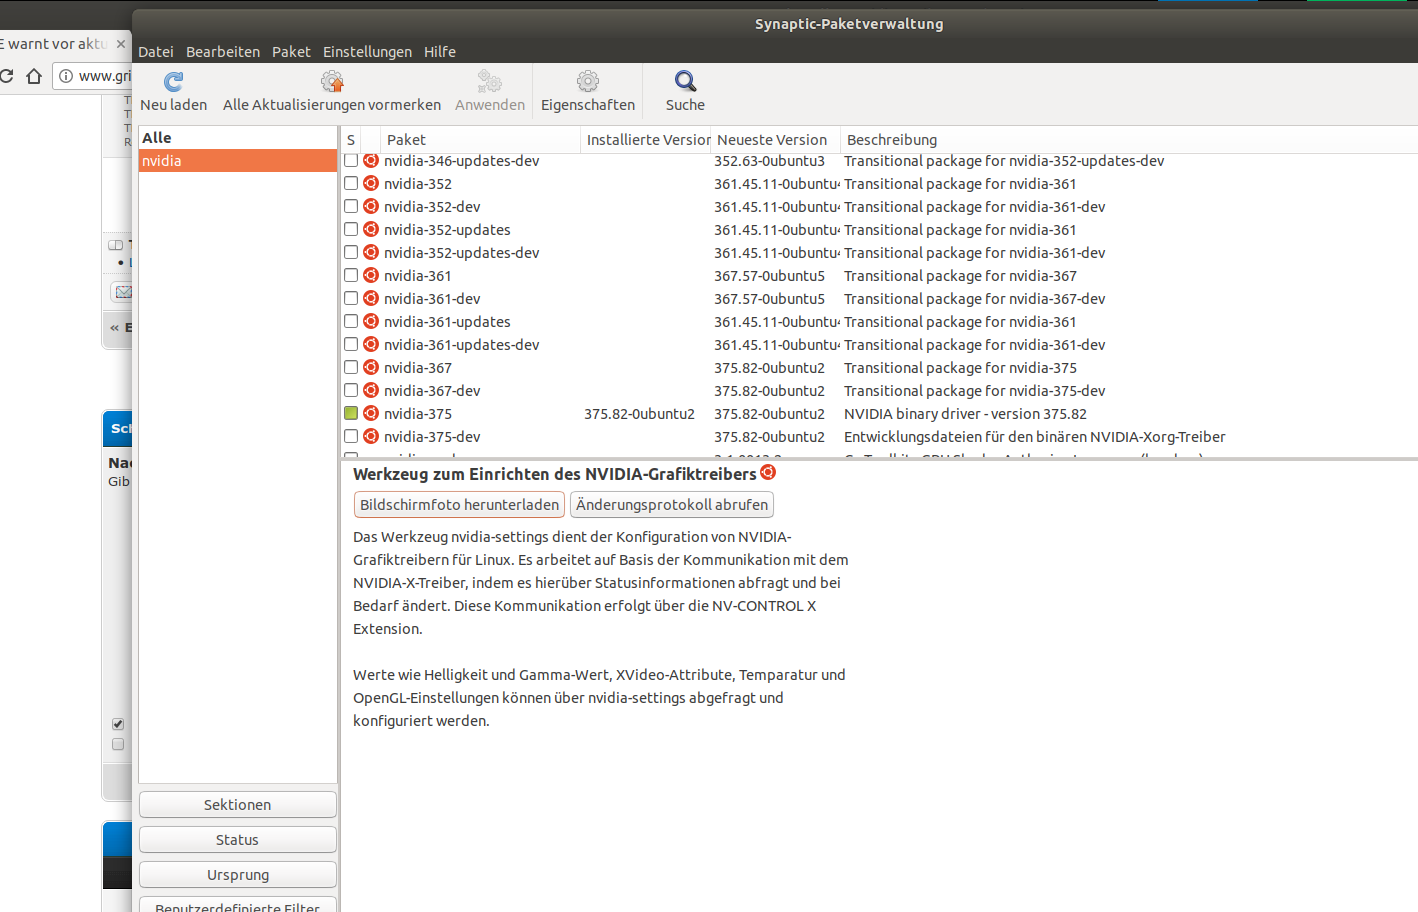The width and height of the screenshot is (1418, 912).
Task: Click Bildschirmfoto herunterladen button
Action: pos(459,505)
